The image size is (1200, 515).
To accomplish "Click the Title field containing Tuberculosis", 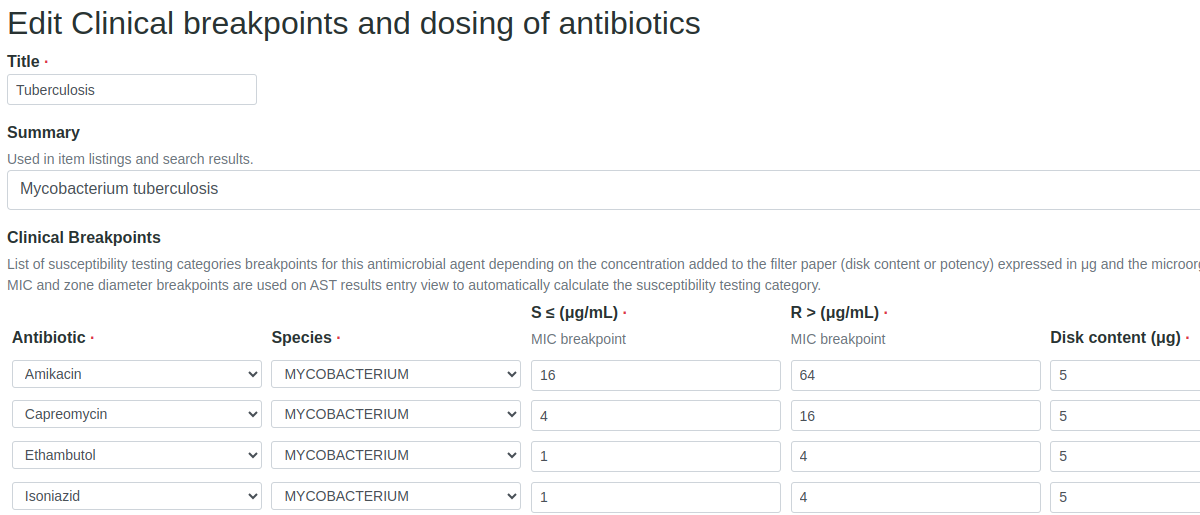I will [132, 90].
